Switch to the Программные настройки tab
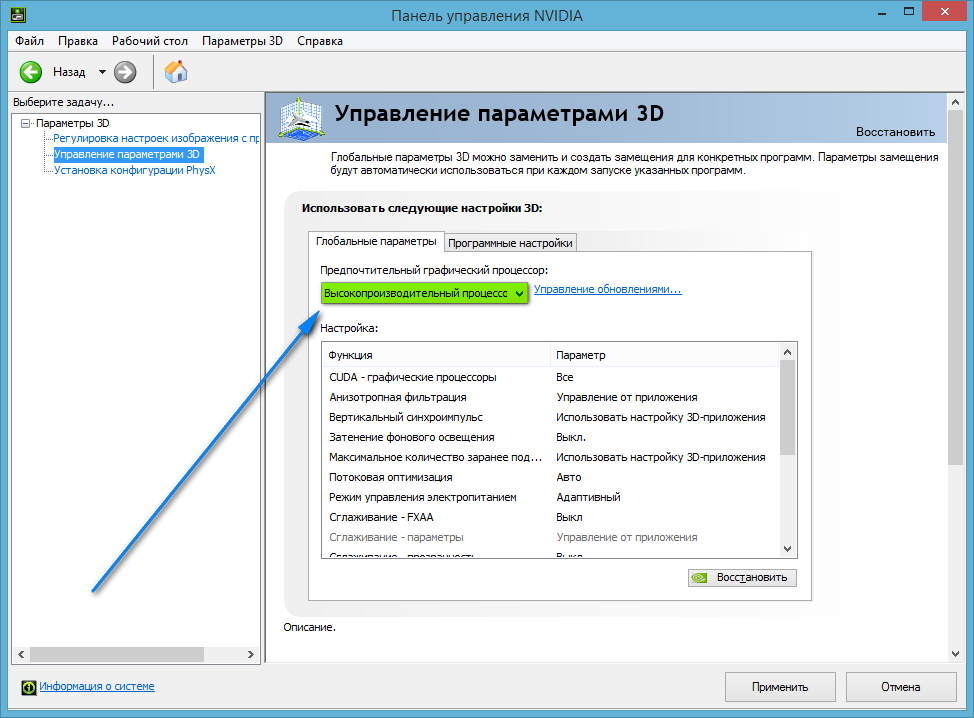Image resolution: width=974 pixels, height=718 pixels. [510, 243]
